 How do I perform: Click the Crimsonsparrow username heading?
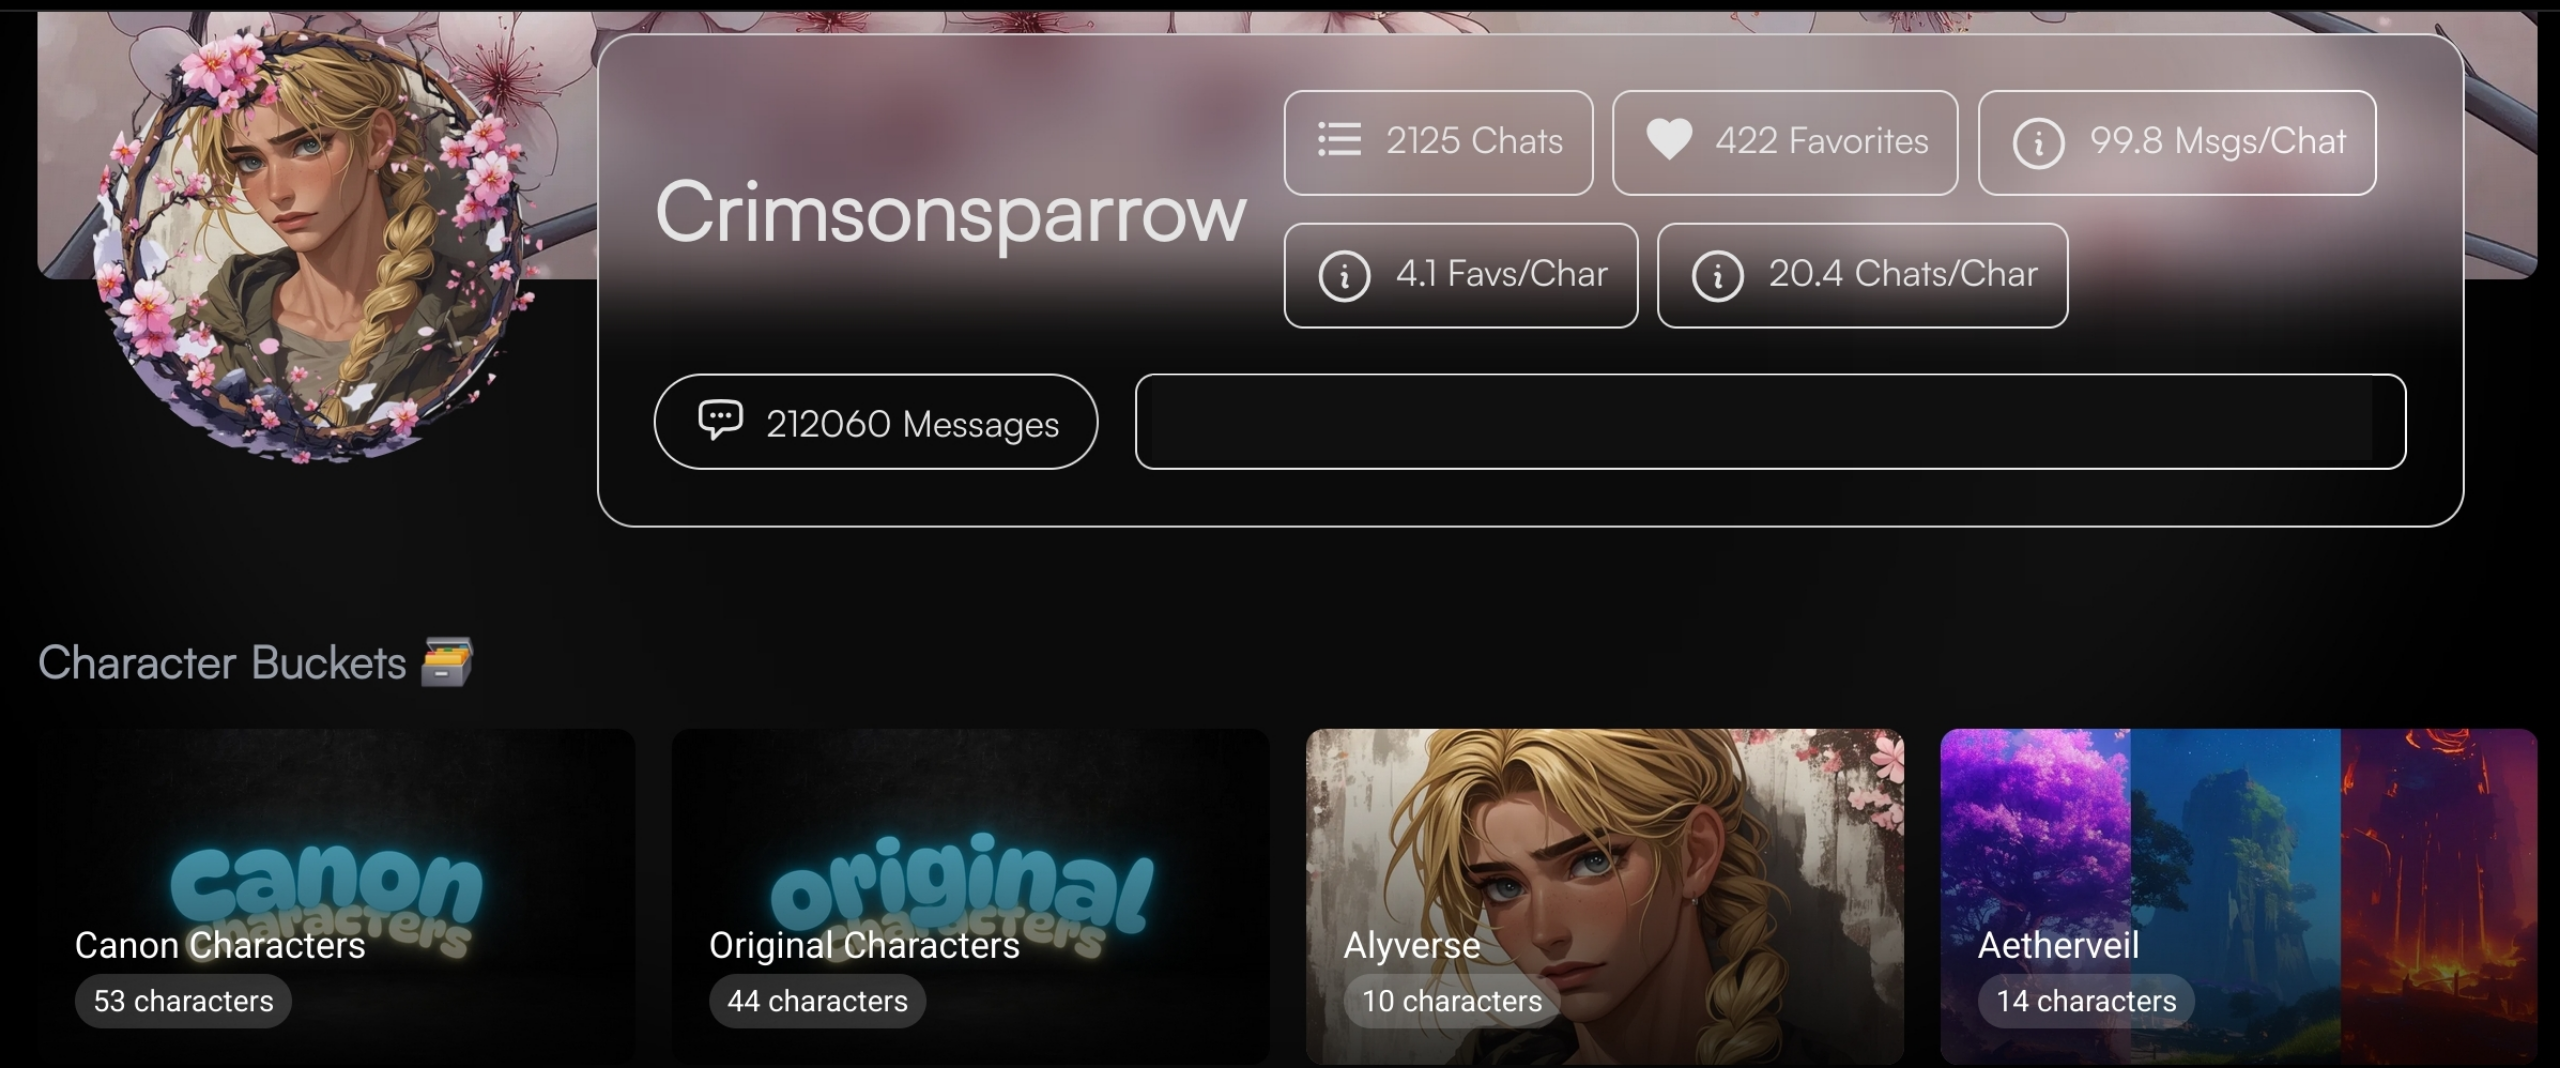pyautogui.click(x=950, y=213)
